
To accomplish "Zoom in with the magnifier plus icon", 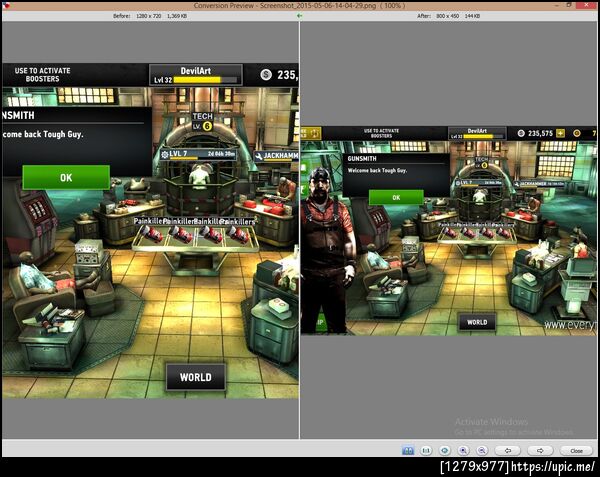I will click(x=463, y=451).
